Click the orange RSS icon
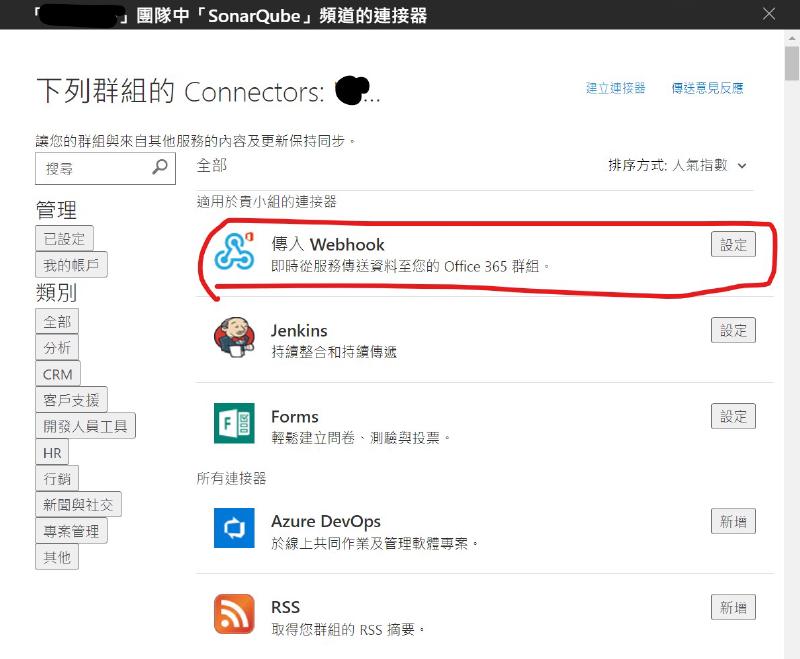 234,614
